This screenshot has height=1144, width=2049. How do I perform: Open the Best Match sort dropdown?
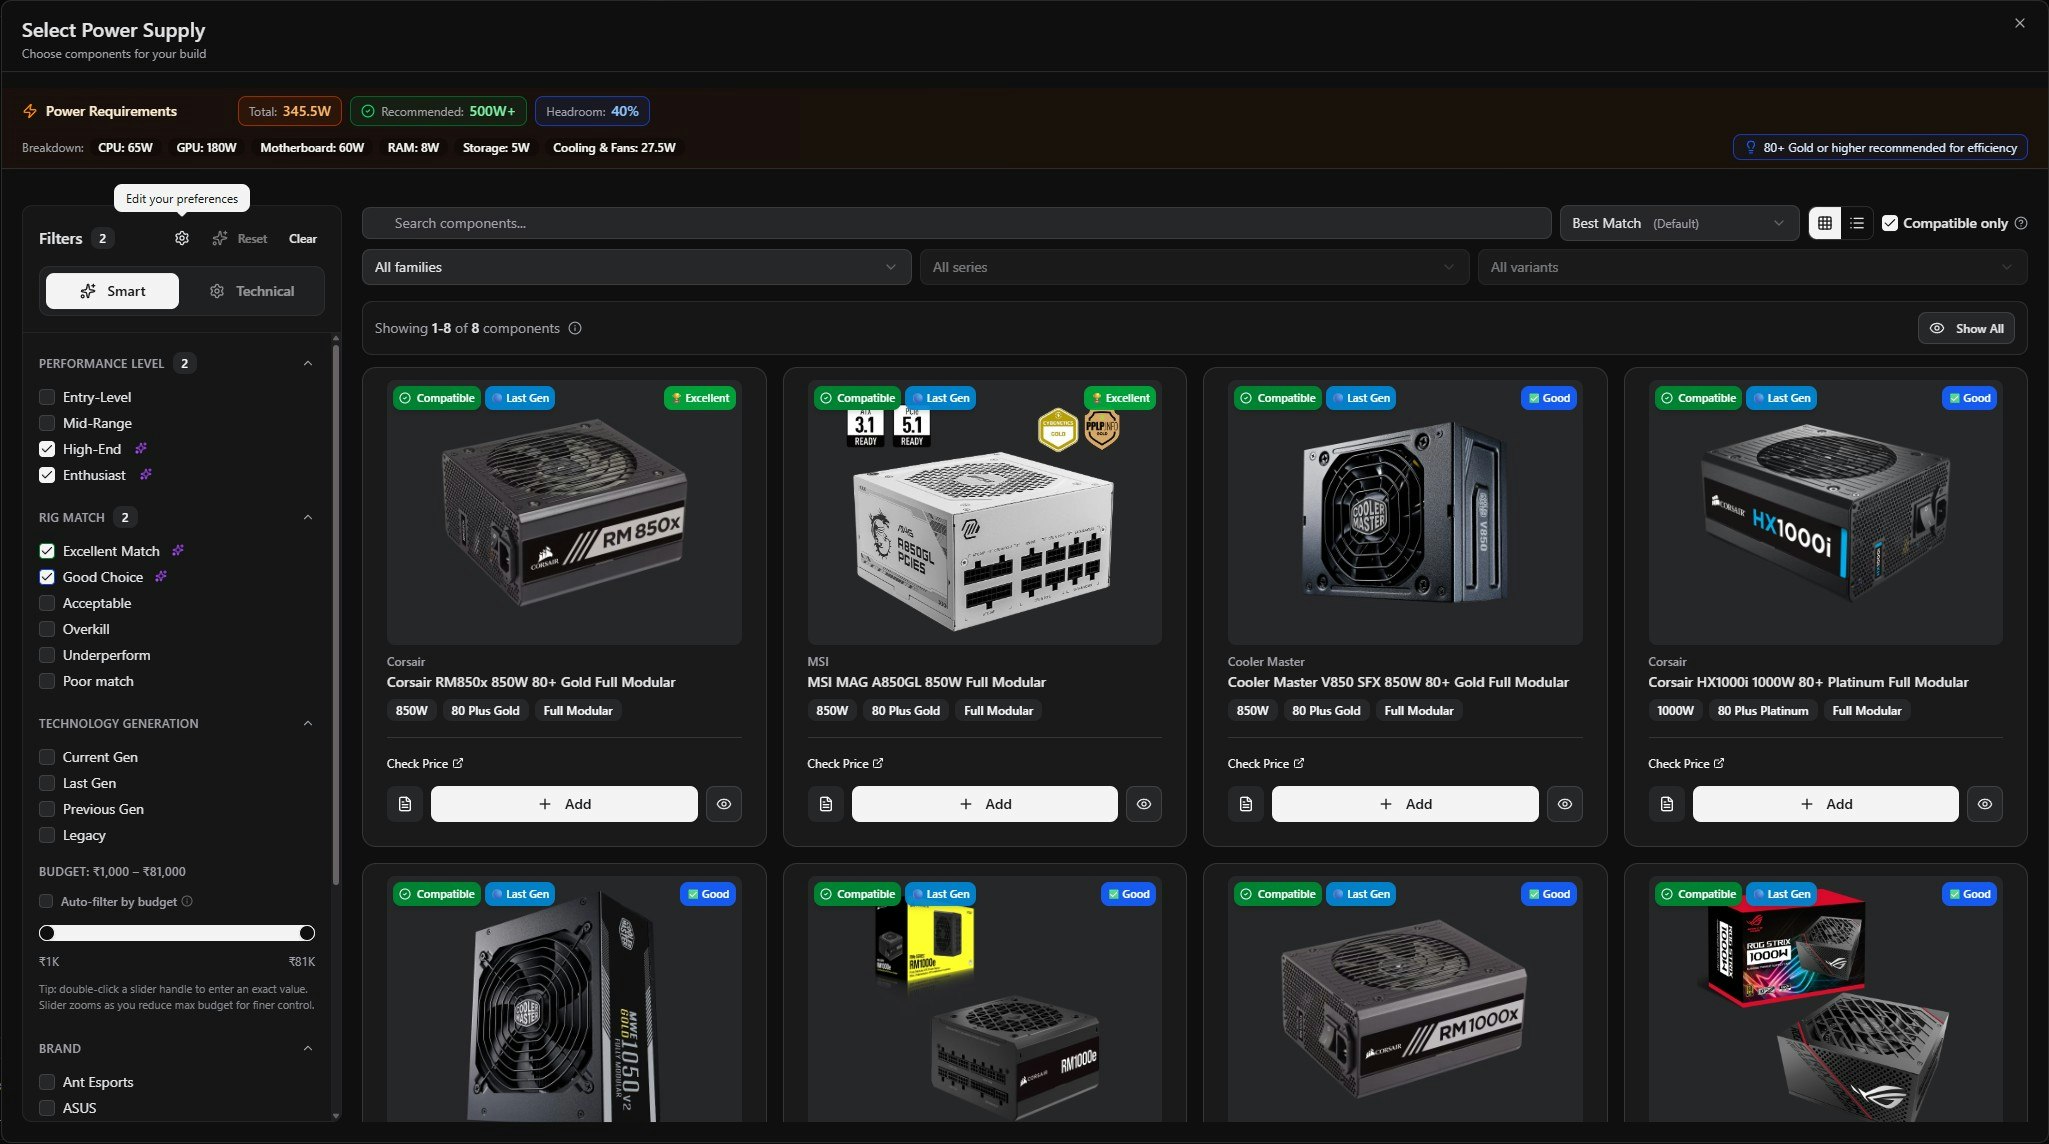pyautogui.click(x=1679, y=223)
